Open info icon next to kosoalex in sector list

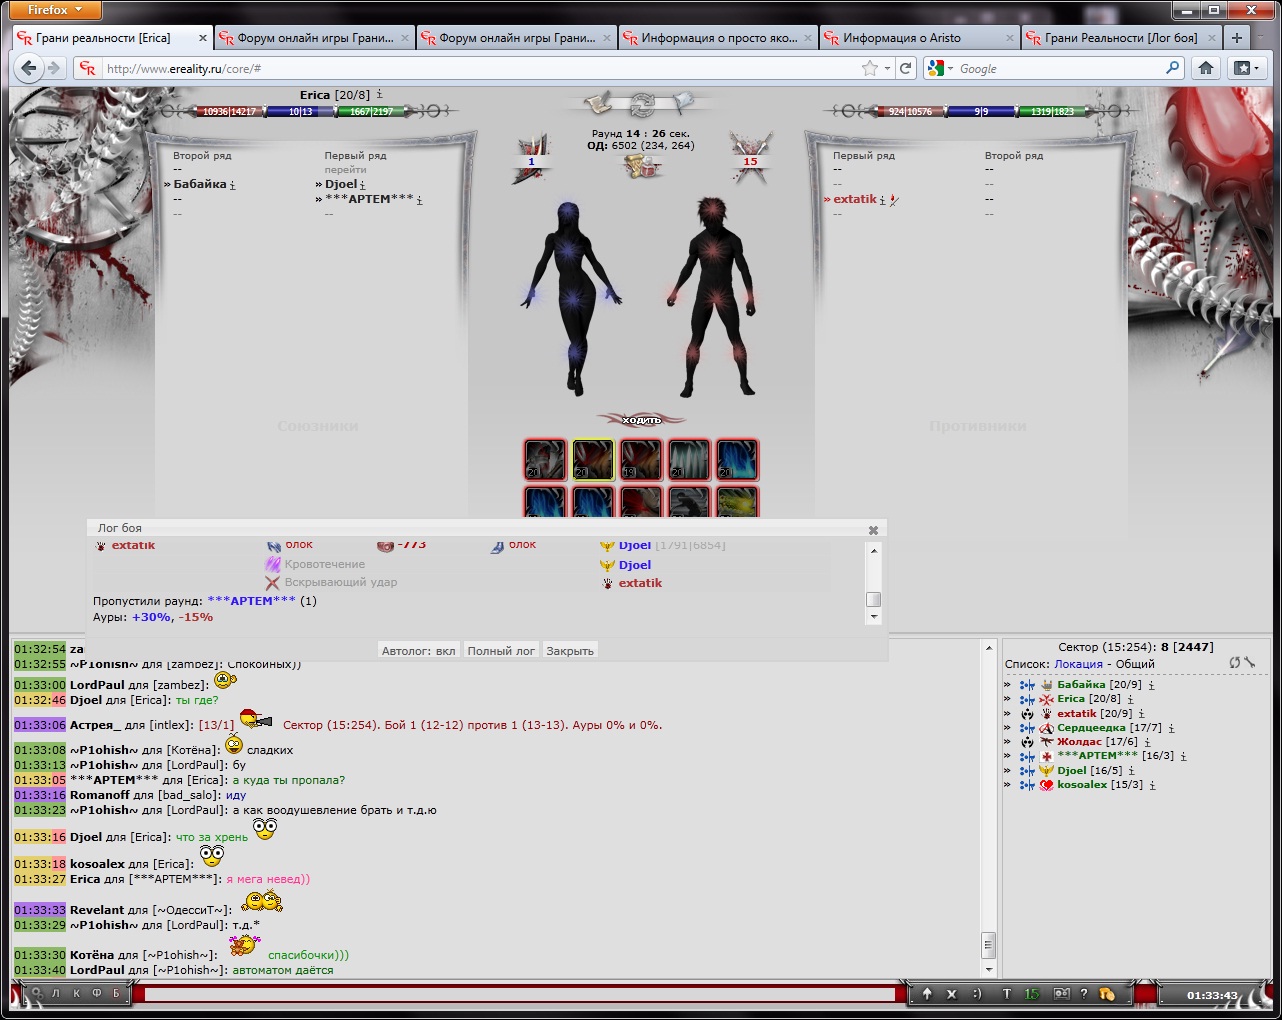click(x=1152, y=786)
